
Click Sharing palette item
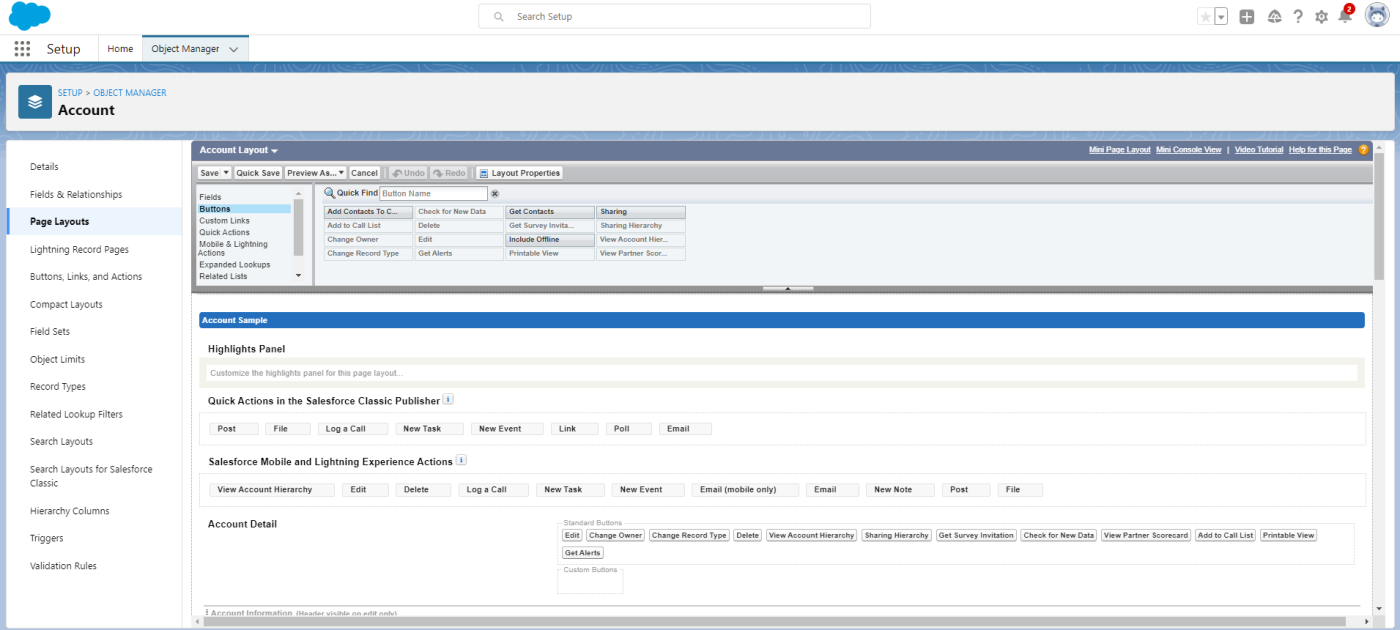click(641, 212)
